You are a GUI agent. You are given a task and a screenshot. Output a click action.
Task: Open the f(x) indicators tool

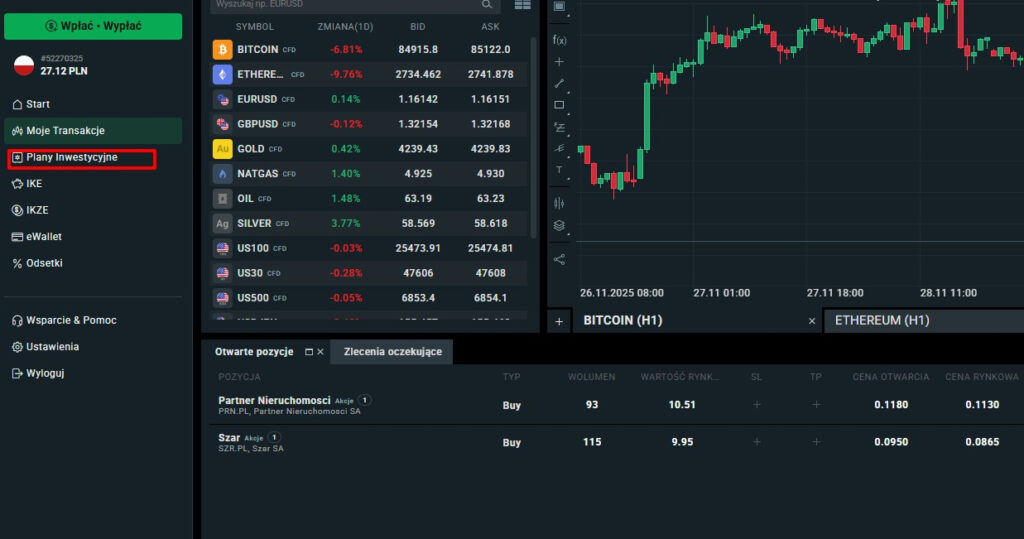(x=559, y=40)
